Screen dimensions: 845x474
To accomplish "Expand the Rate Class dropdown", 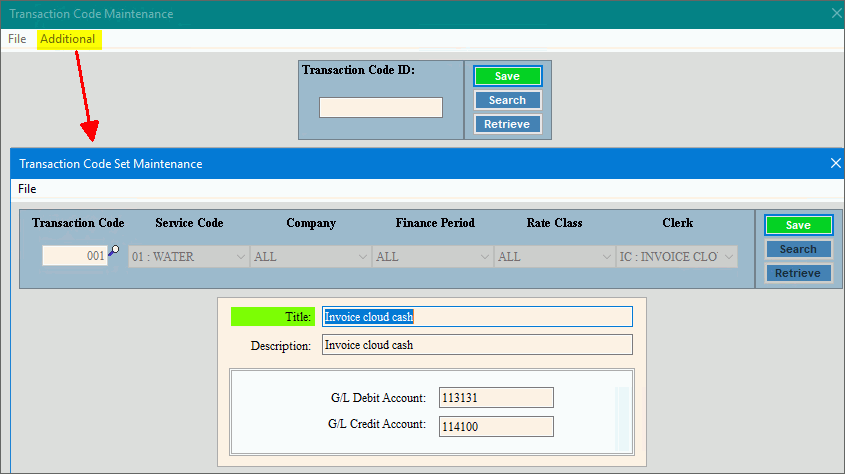I will coord(554,257).
